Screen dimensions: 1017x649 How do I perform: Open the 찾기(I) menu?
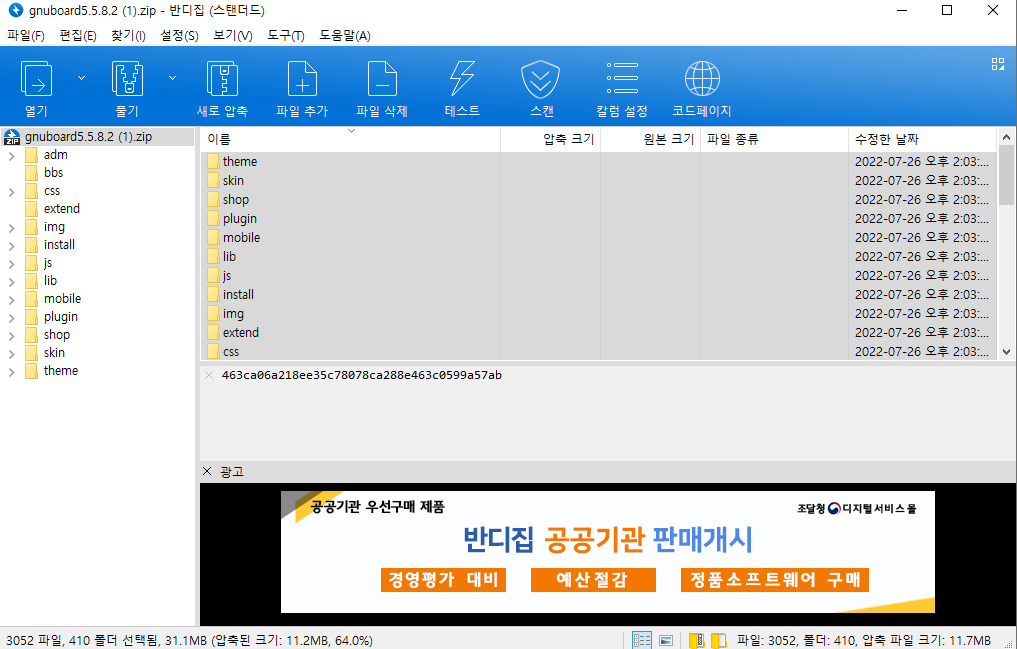128,36
